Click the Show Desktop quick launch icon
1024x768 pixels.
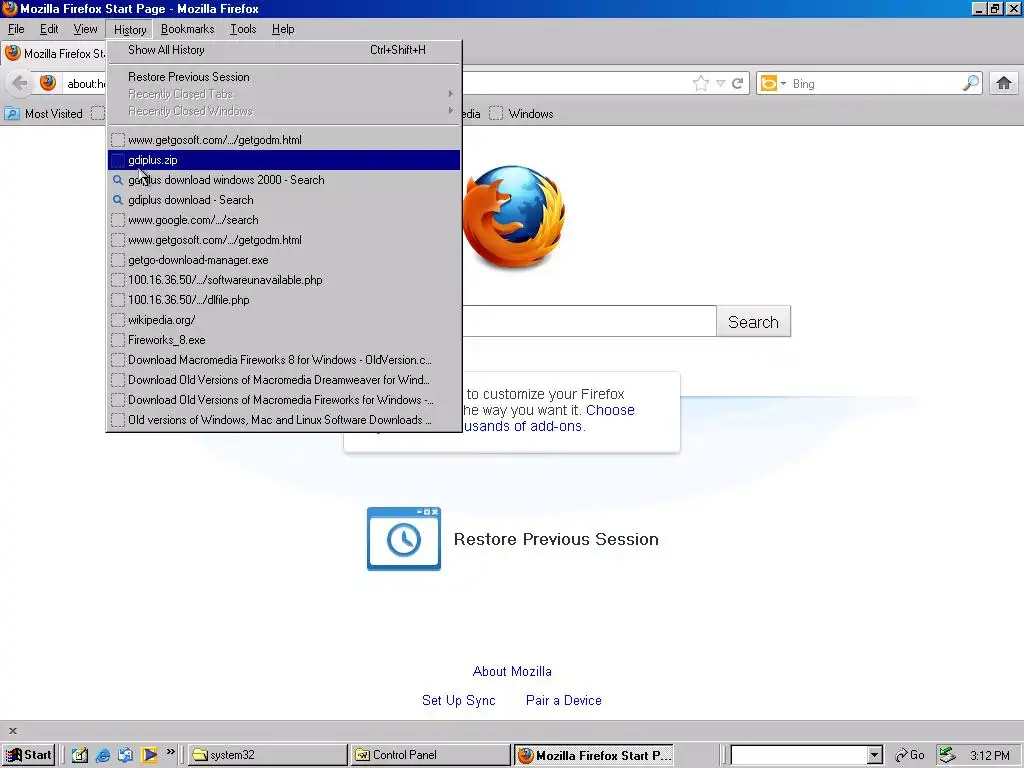point(80,755)
